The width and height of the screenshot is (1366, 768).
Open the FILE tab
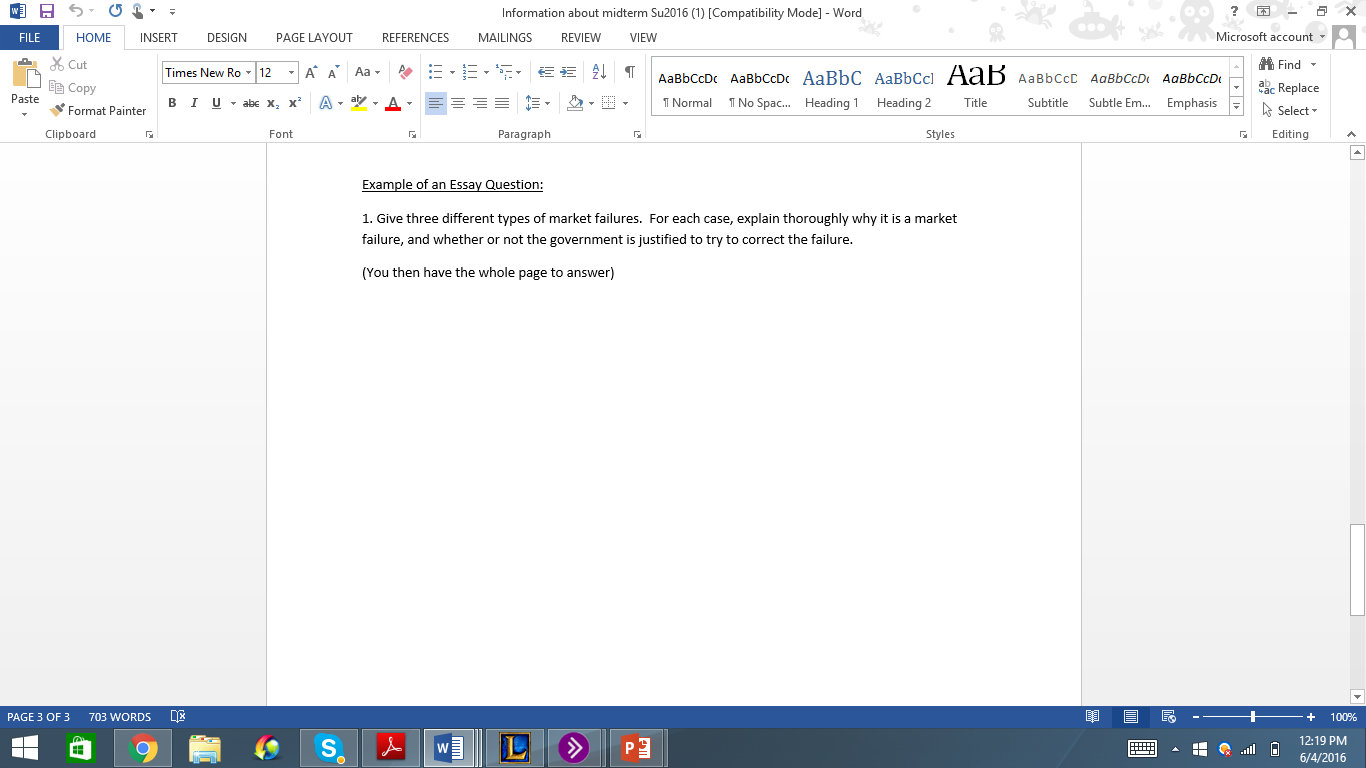tap(30, 38)
